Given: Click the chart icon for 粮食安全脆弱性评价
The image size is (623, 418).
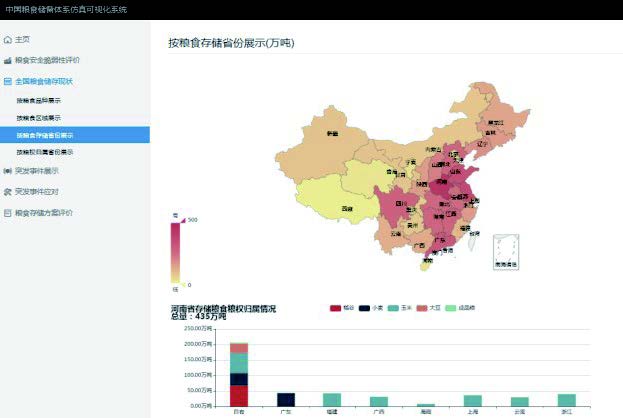Looking at the screenshot, I should click(x=9, y=60).
